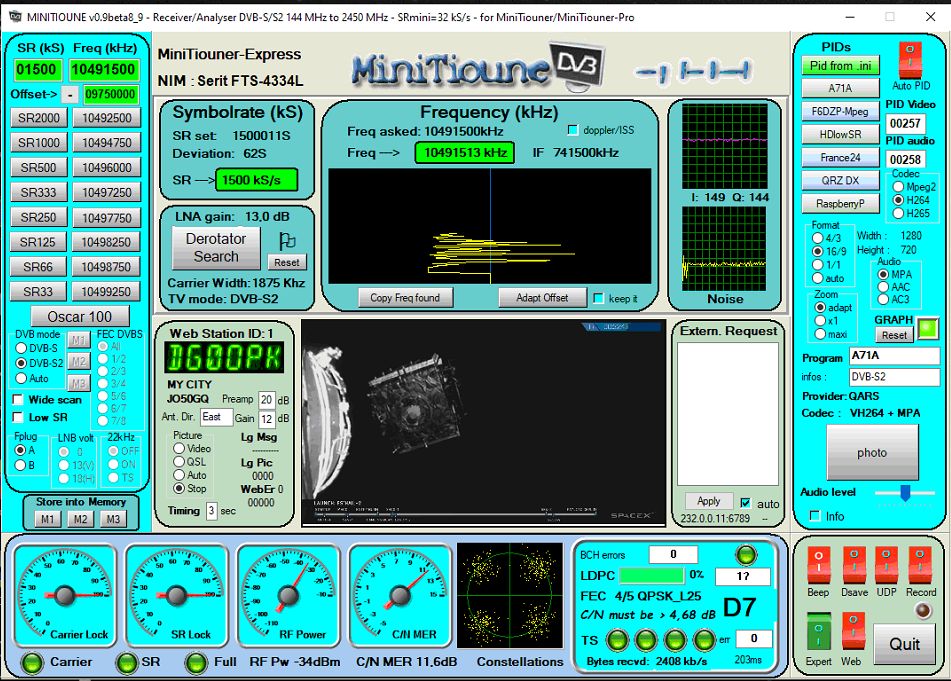Click the RF Power gauge
The image size is (951, 681).
pyautogui.click(x=287, y=595)
